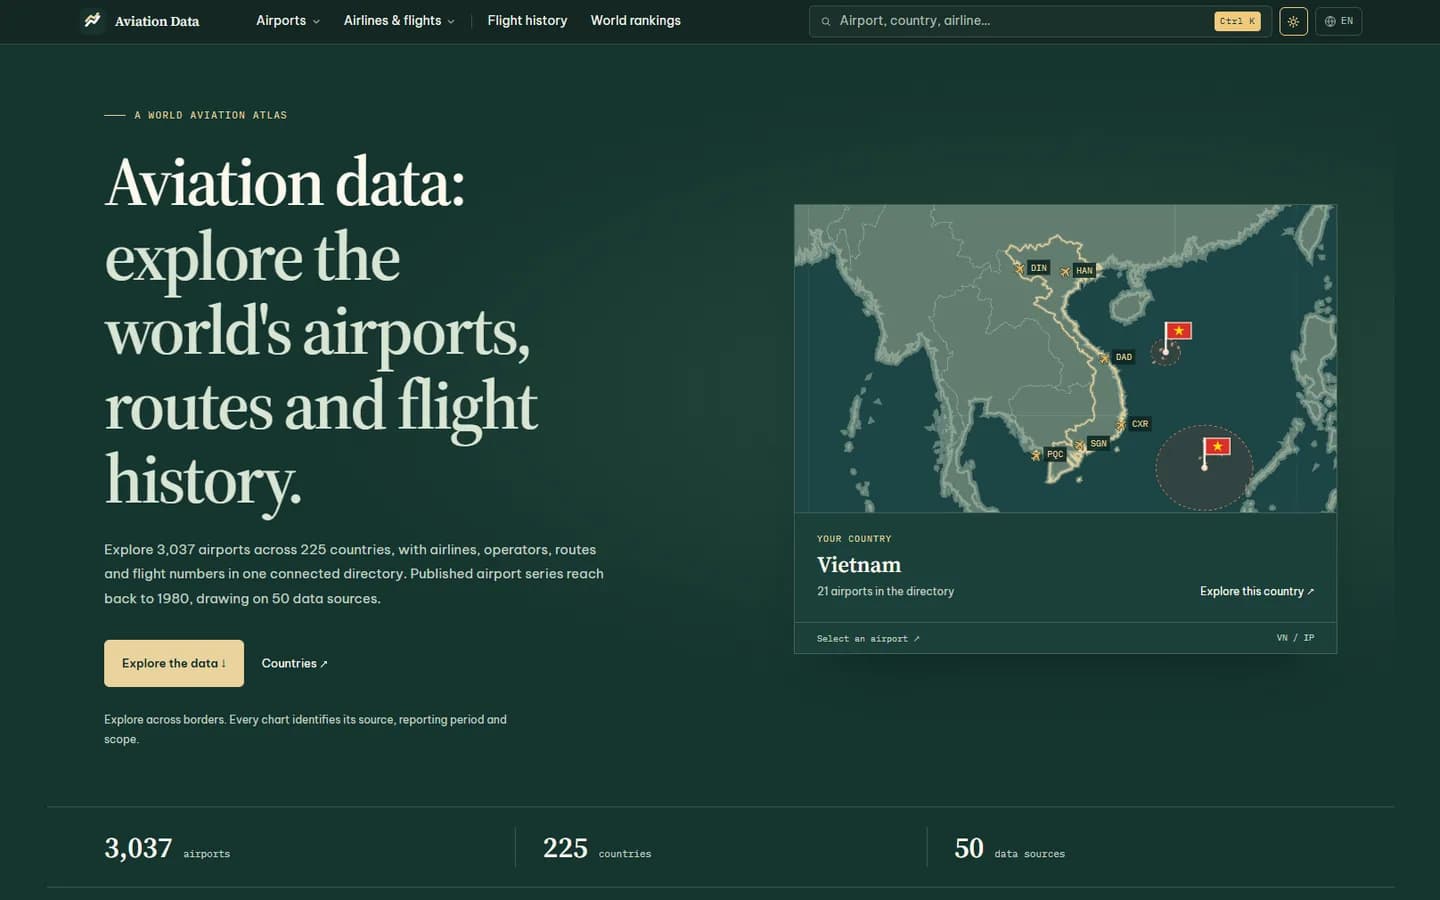
Task: Click the 225 countries statistic
Action: click(x=597, y=849)
